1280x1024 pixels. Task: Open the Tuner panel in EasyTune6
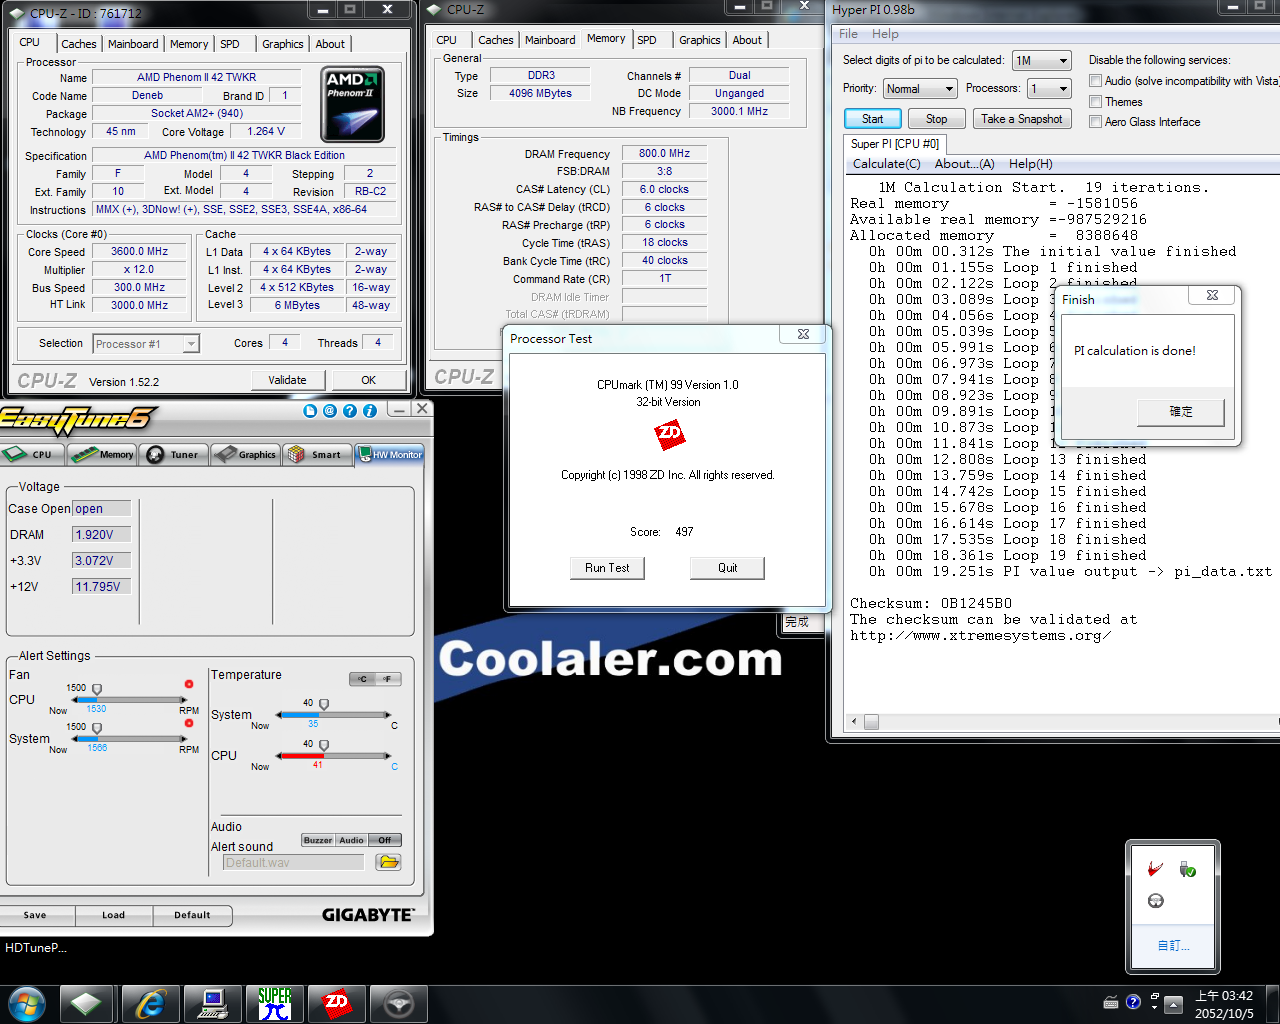click(x=173, y=454)
